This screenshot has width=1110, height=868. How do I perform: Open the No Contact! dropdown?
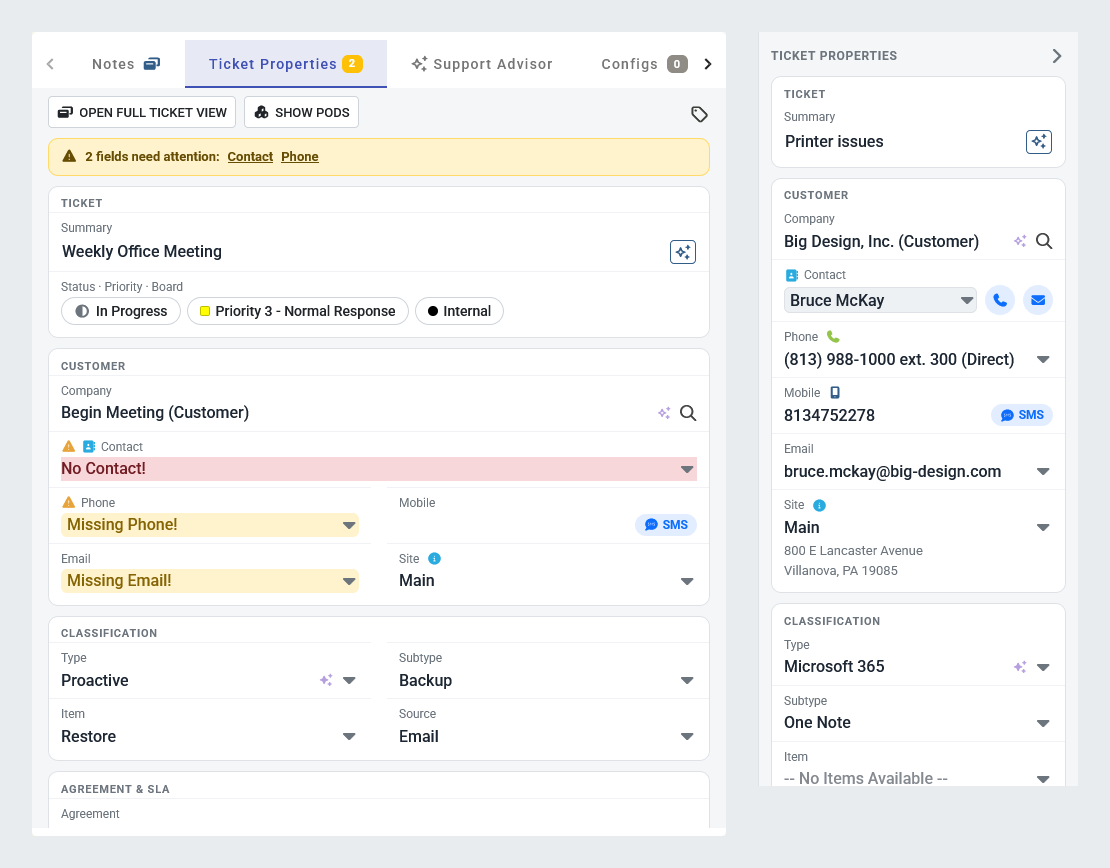click(x=379, y=469)
